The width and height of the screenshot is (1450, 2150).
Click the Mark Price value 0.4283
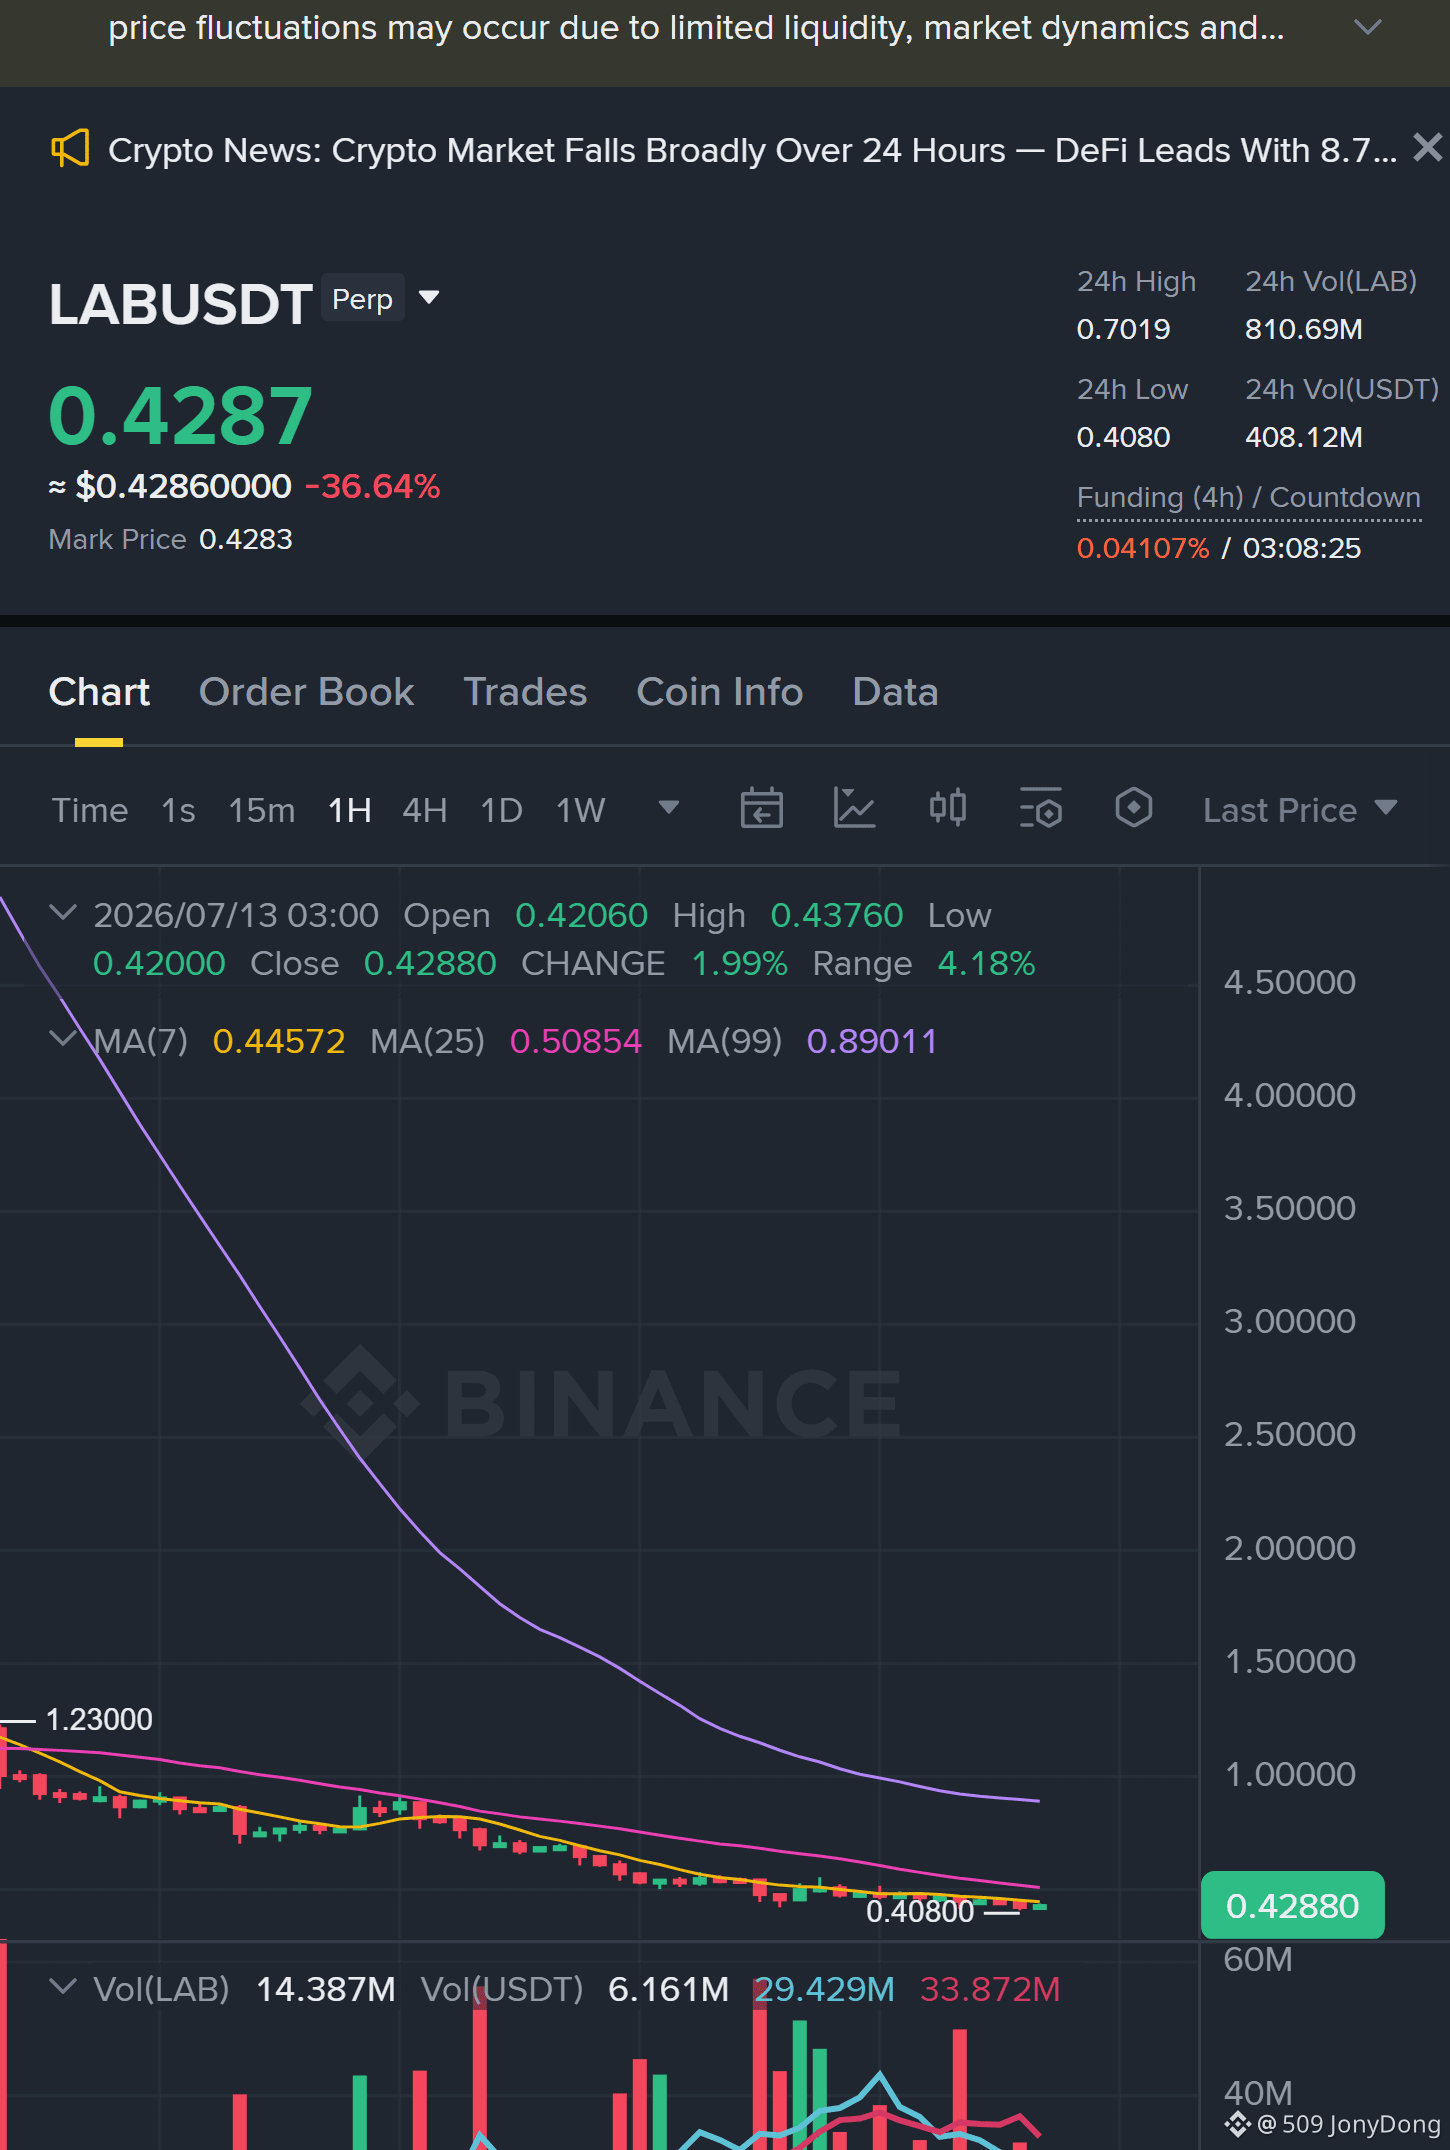(246, 540)
